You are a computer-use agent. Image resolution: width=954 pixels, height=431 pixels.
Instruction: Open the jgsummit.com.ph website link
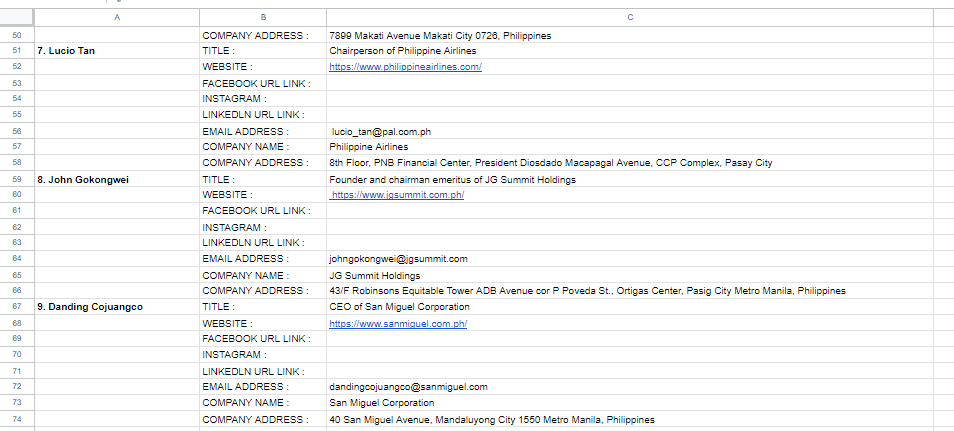click(x=397, y=195)
